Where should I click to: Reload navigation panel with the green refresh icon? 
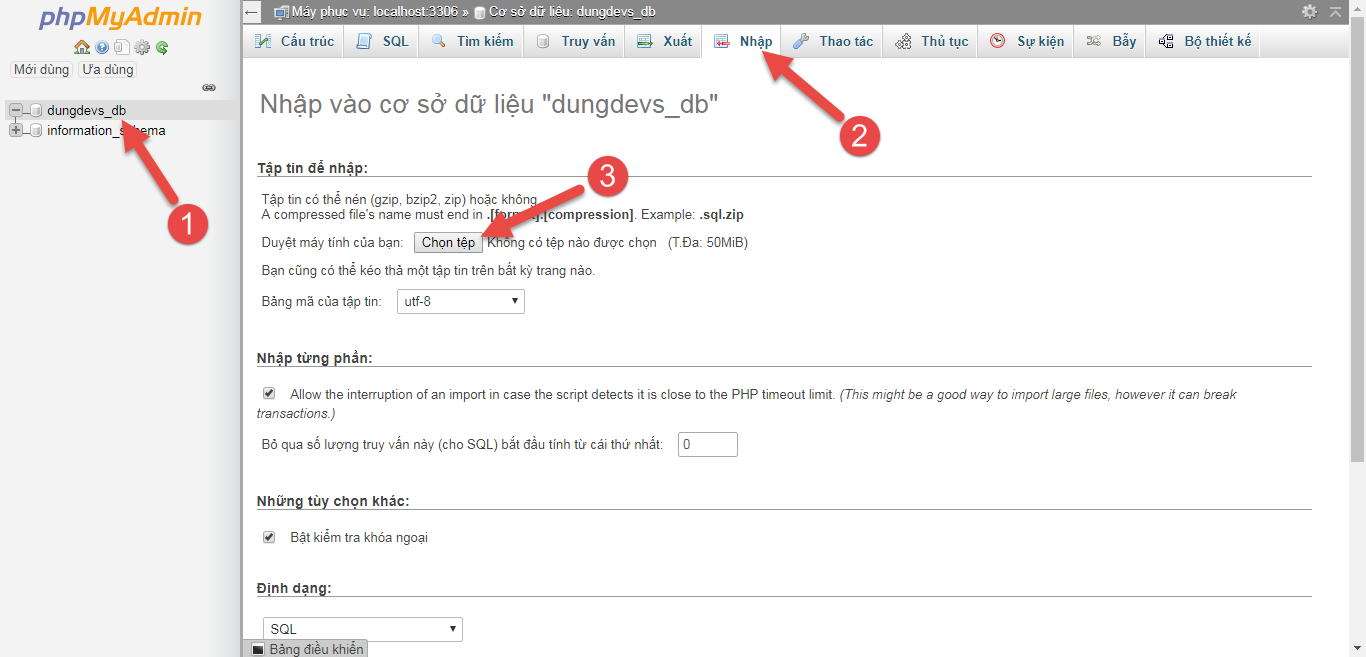(162, 47)
